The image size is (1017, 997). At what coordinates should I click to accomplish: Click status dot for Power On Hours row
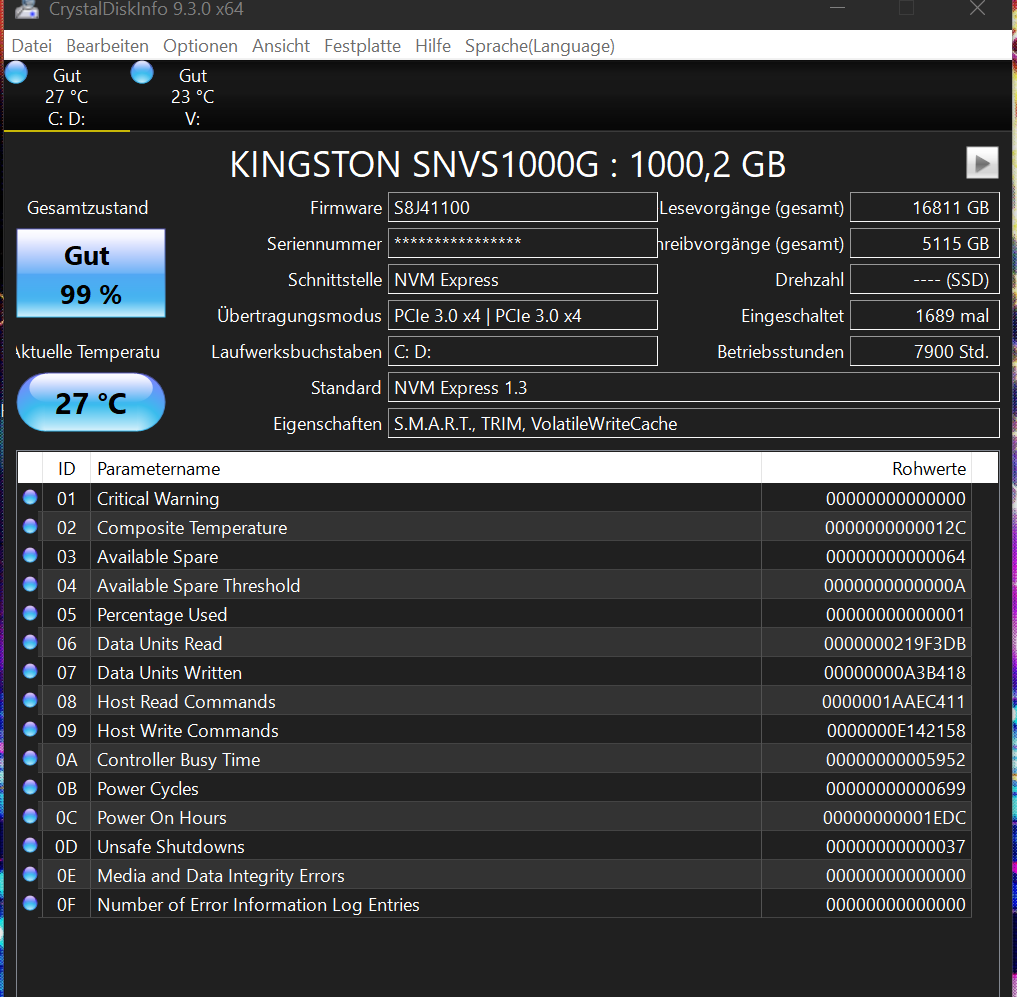[30, 816]
